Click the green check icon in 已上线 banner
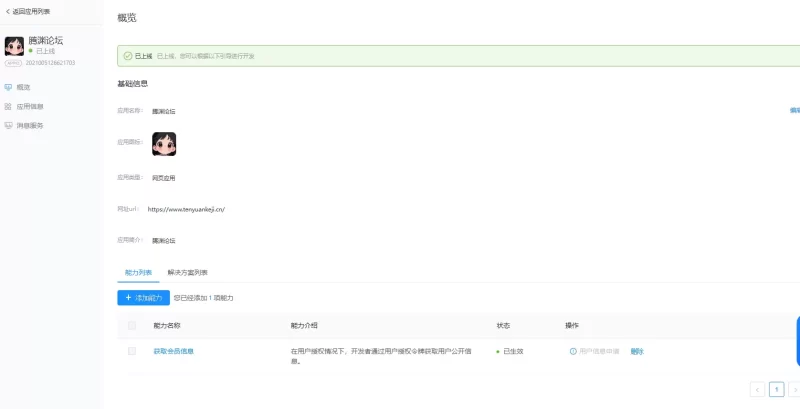Image resolution: width=800 pixels, height=409 pixels. [x=128, y=56]
